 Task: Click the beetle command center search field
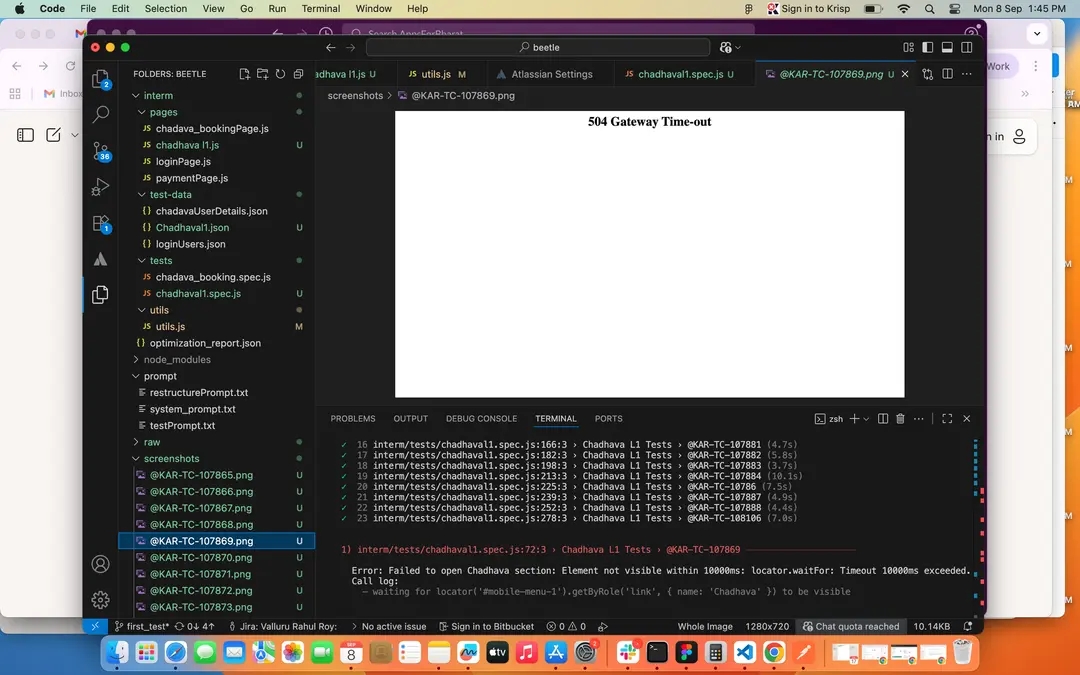tap(538, 47)
